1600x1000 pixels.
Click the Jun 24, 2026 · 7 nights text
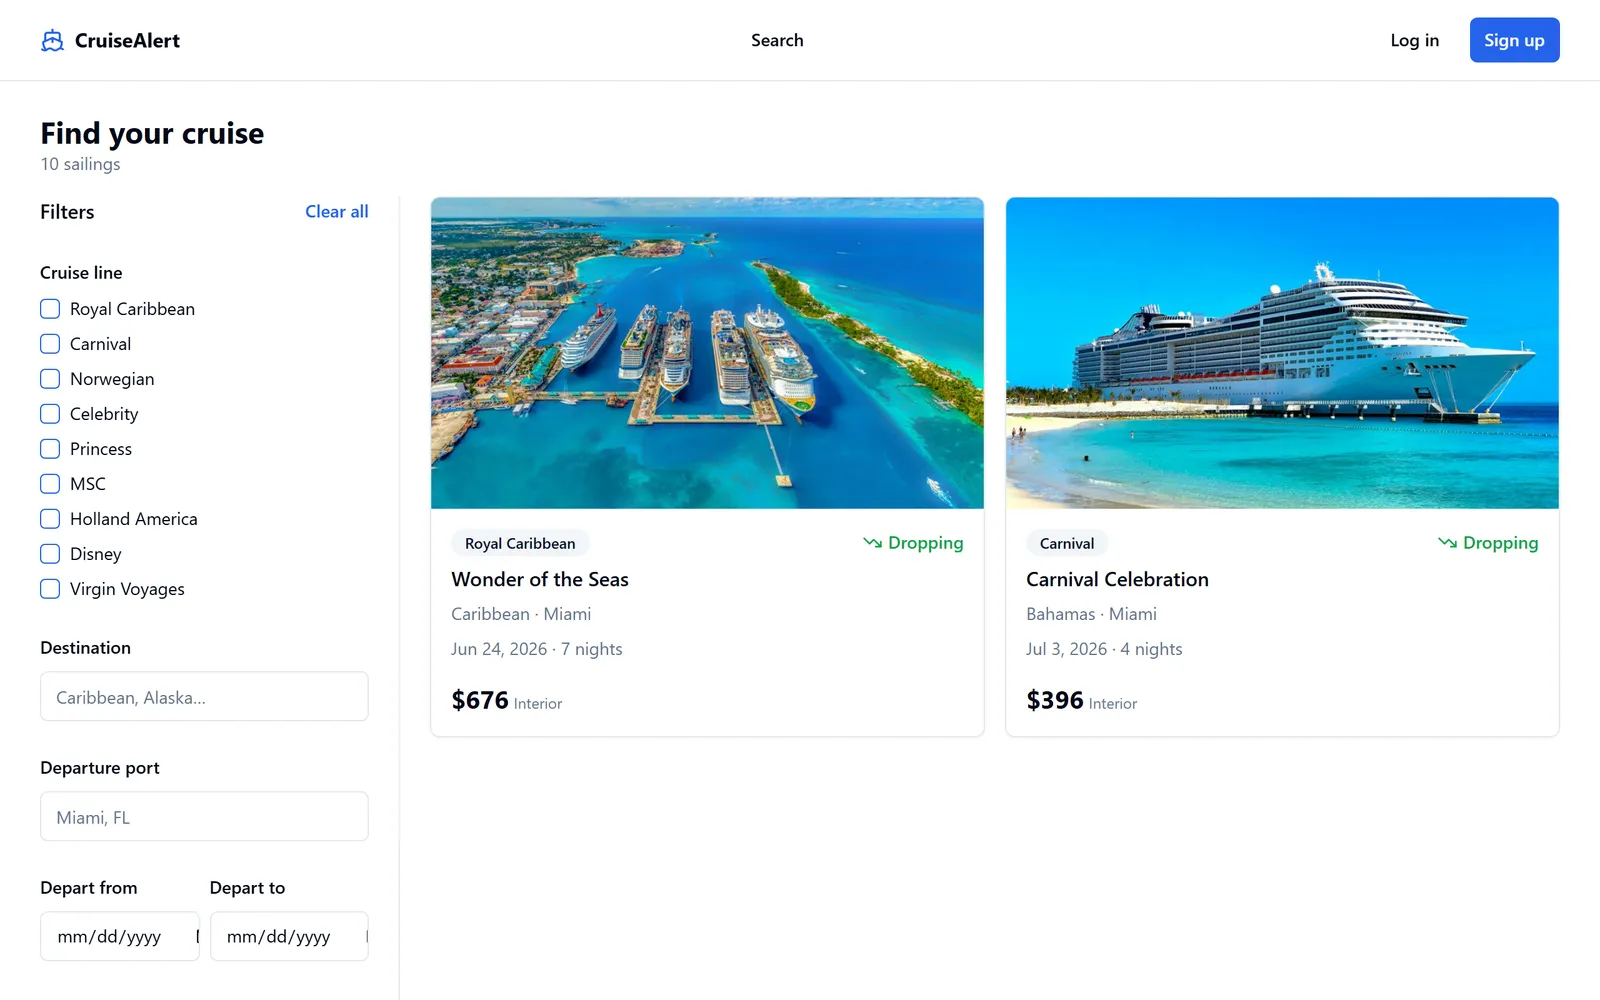537,649
